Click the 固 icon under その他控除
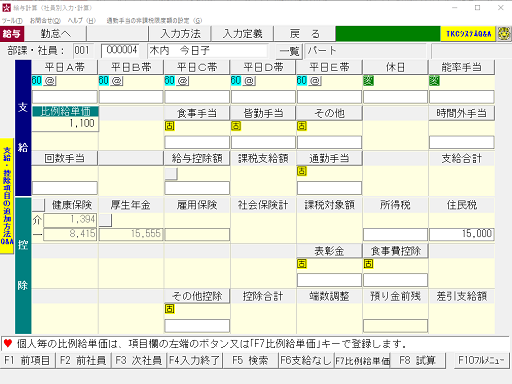 coord(170,309)
